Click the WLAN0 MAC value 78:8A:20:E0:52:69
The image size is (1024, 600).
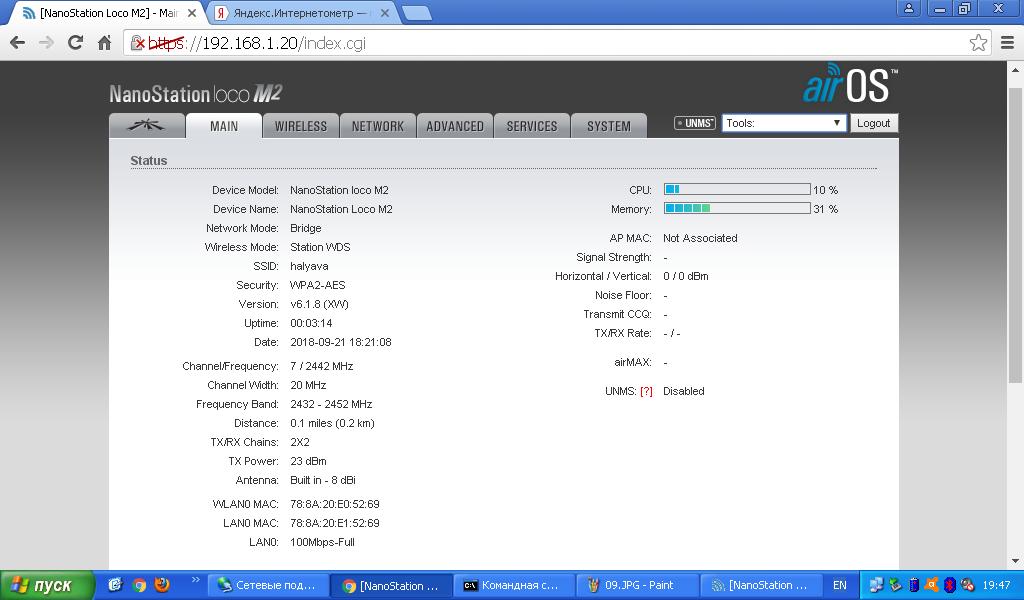(x=334, y=504)
